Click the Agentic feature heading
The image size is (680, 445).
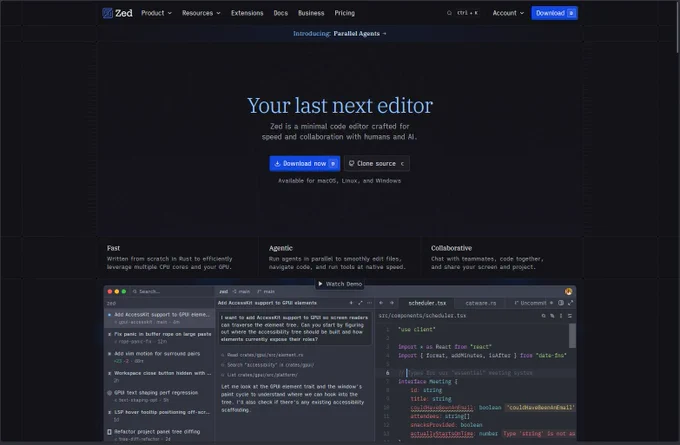pos(281,248)
